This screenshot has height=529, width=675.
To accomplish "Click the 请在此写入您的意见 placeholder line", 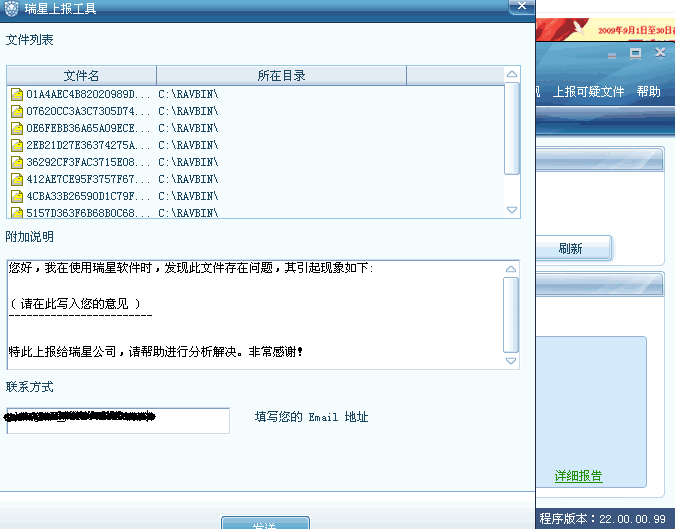I will pyautogui.click(x=75, y=304).
